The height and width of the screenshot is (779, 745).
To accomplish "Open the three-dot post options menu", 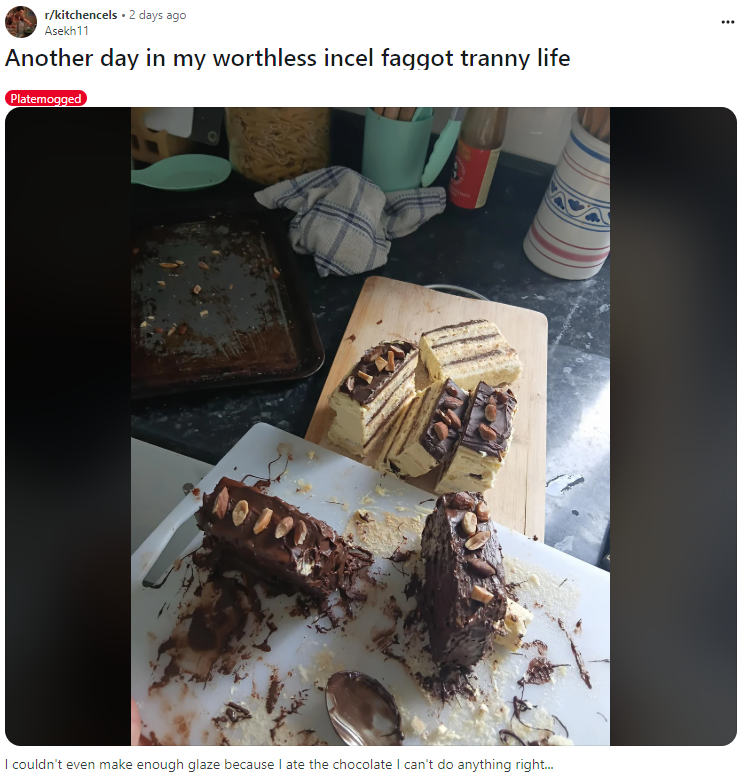I will [x=727, y=22].
